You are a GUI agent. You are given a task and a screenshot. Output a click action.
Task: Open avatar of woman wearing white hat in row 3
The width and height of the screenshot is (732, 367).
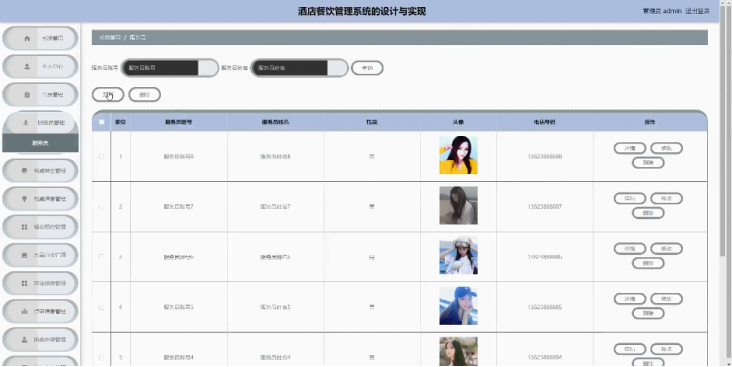[458, 255]
